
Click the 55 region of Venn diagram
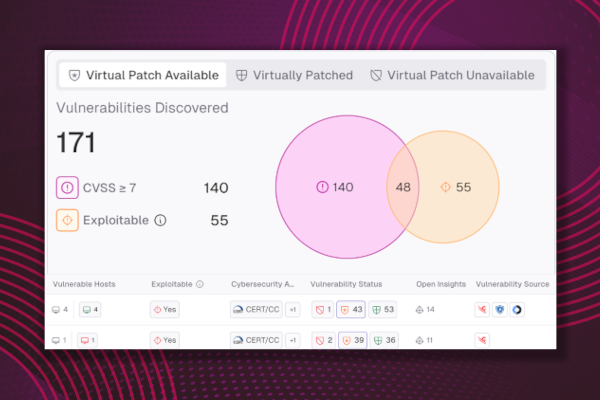pos(456,187)
